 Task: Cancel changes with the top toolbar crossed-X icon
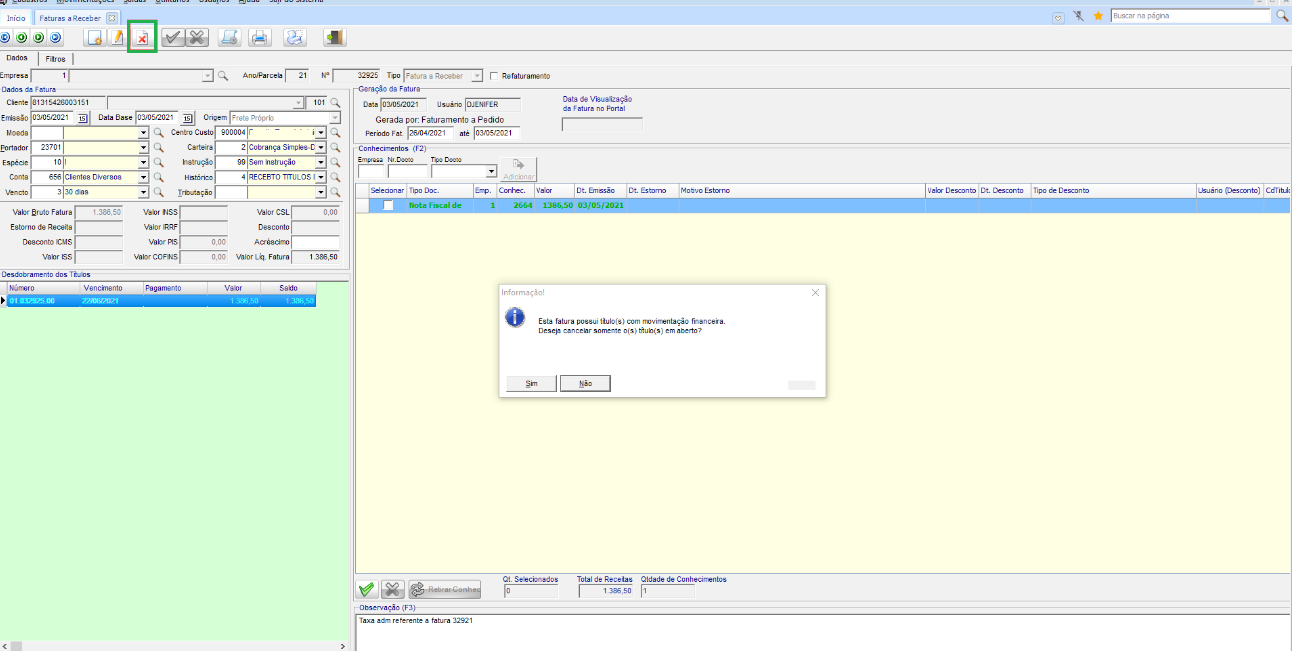197,38
